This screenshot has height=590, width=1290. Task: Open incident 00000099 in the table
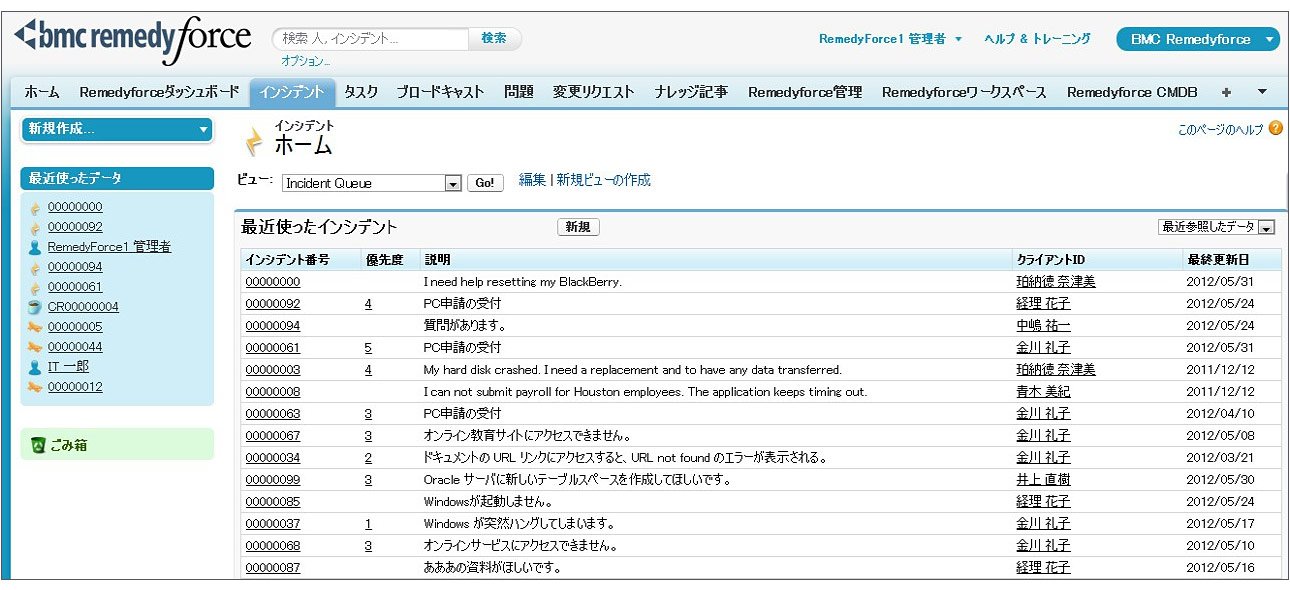click(273, 480)
